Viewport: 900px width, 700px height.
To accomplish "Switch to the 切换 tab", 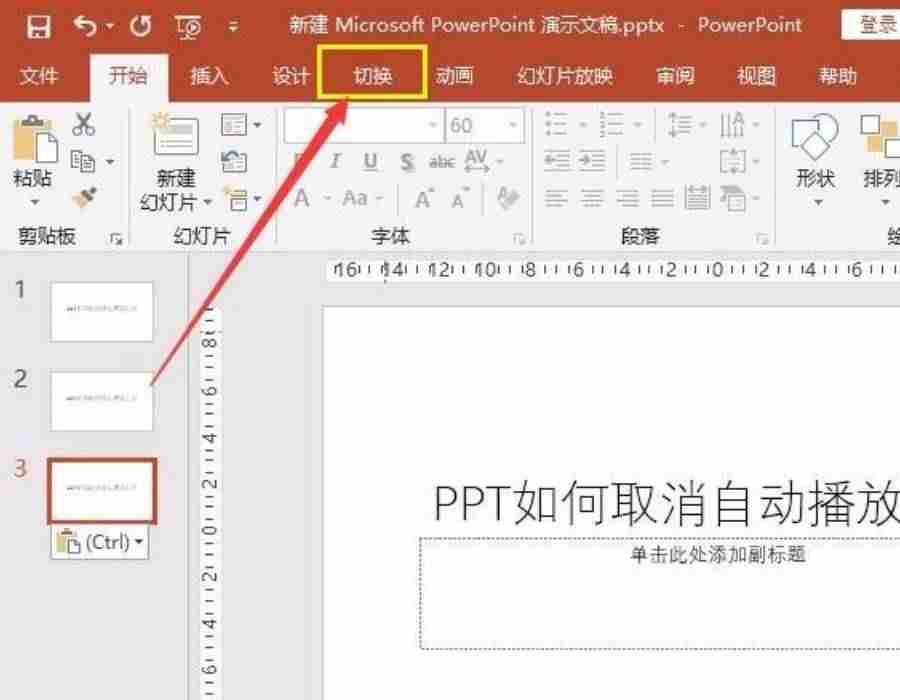I will click(x=372, y=75).
